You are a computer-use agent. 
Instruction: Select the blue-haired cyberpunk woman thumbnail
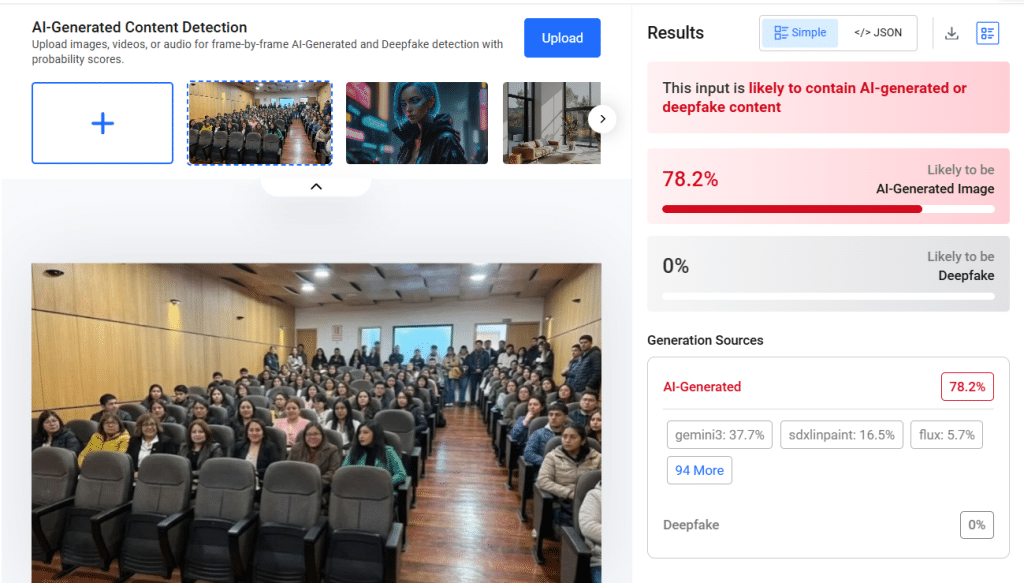(x=417, y=123)
